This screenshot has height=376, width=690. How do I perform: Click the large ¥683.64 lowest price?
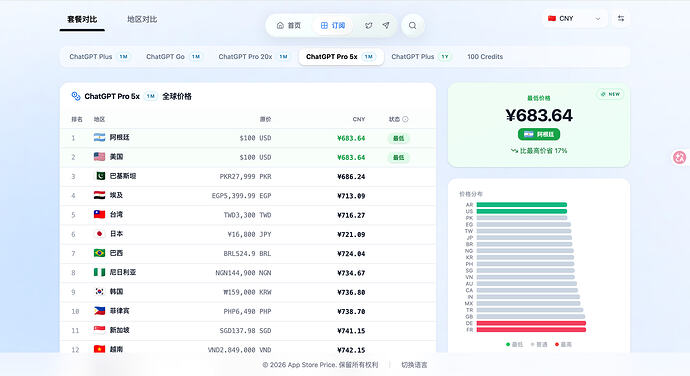coord(539,115)
